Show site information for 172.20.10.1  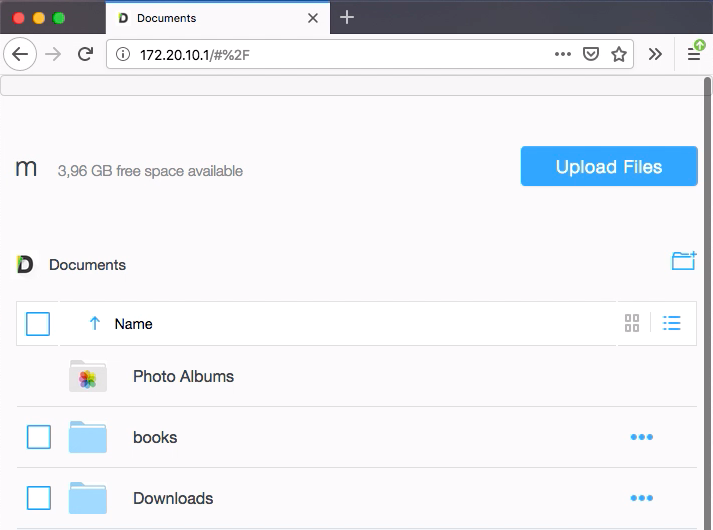123,54
